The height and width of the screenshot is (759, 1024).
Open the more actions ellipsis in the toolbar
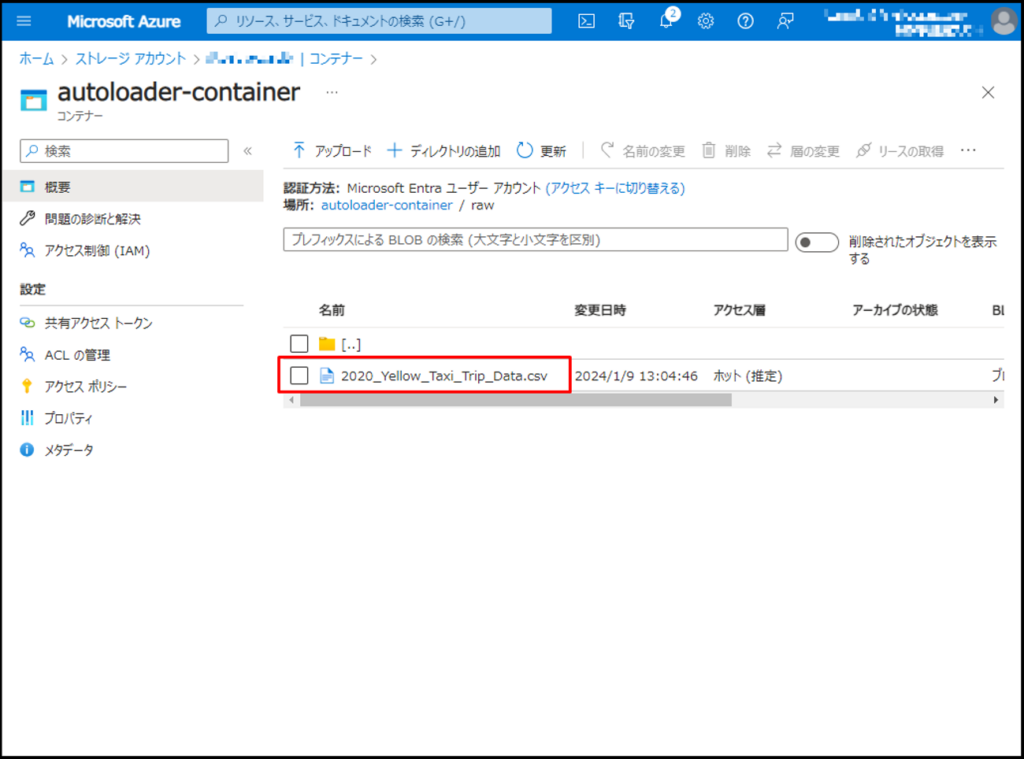[968, 150]
